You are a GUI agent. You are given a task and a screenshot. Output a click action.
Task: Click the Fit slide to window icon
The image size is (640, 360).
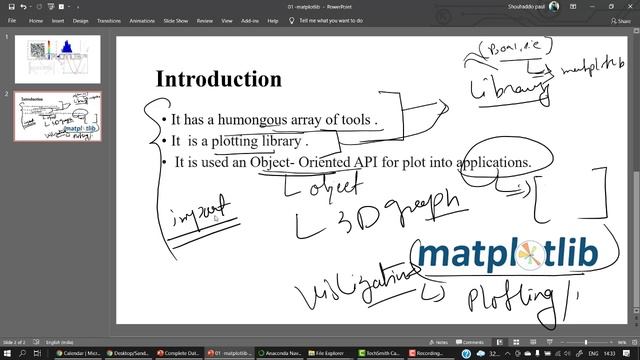634,342
